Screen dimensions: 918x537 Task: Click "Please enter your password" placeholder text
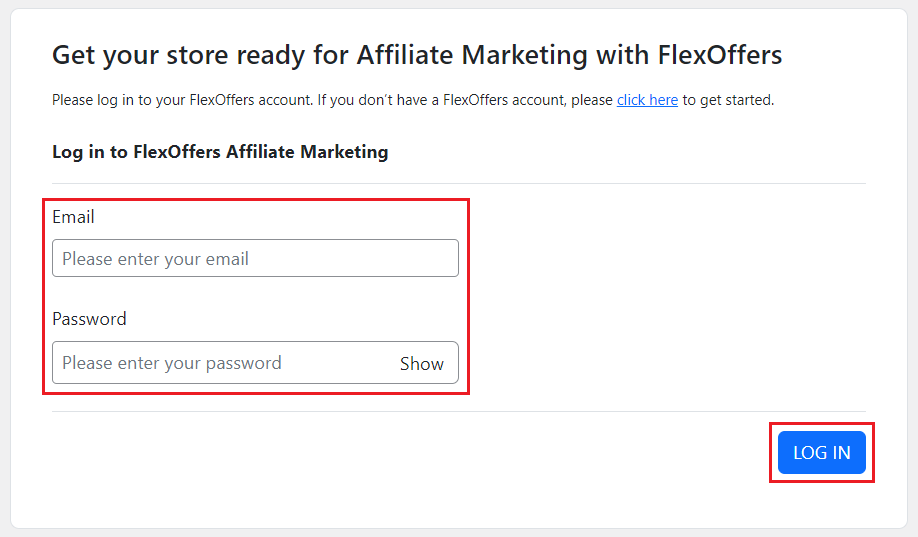tap(172, 363)
